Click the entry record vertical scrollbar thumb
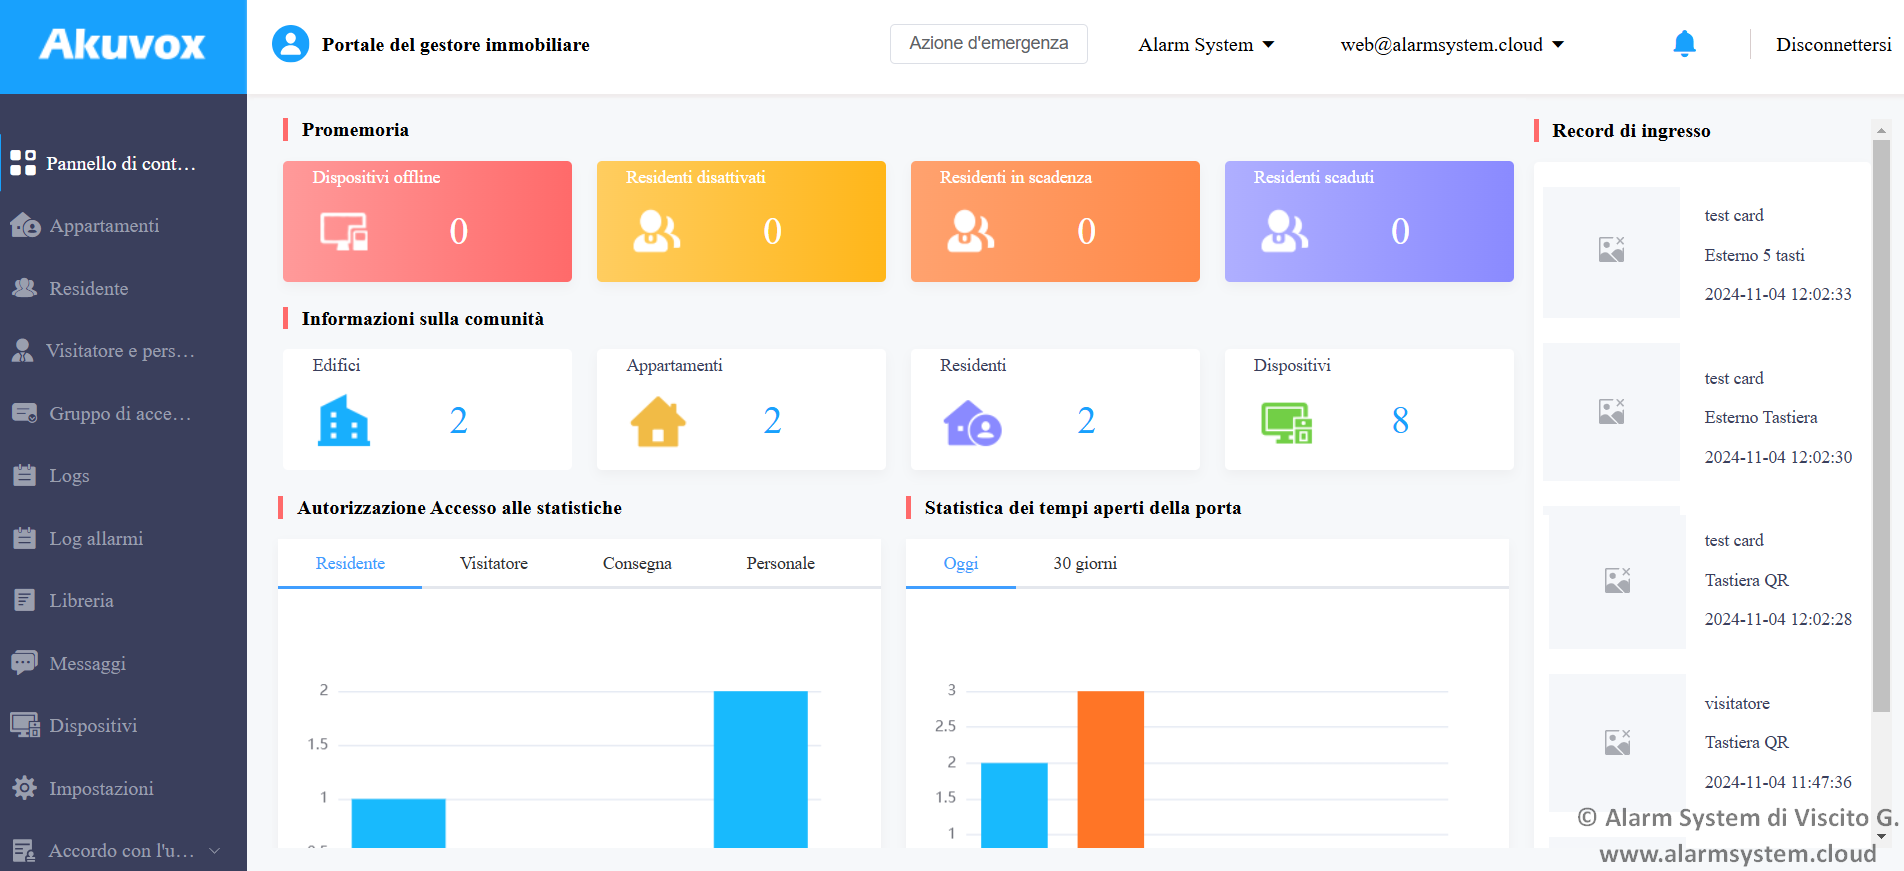This screenshot has width=1904, height=871. coord(1881,425)
